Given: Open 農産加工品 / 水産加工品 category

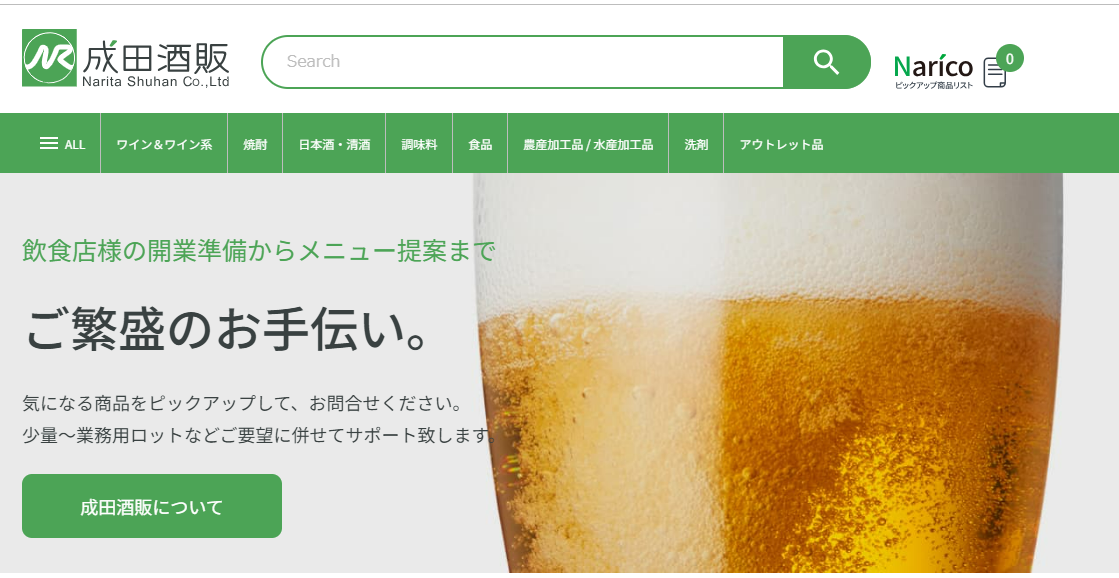Looking at the screenshot, I should pyautogui.click(x=588, y=144).
